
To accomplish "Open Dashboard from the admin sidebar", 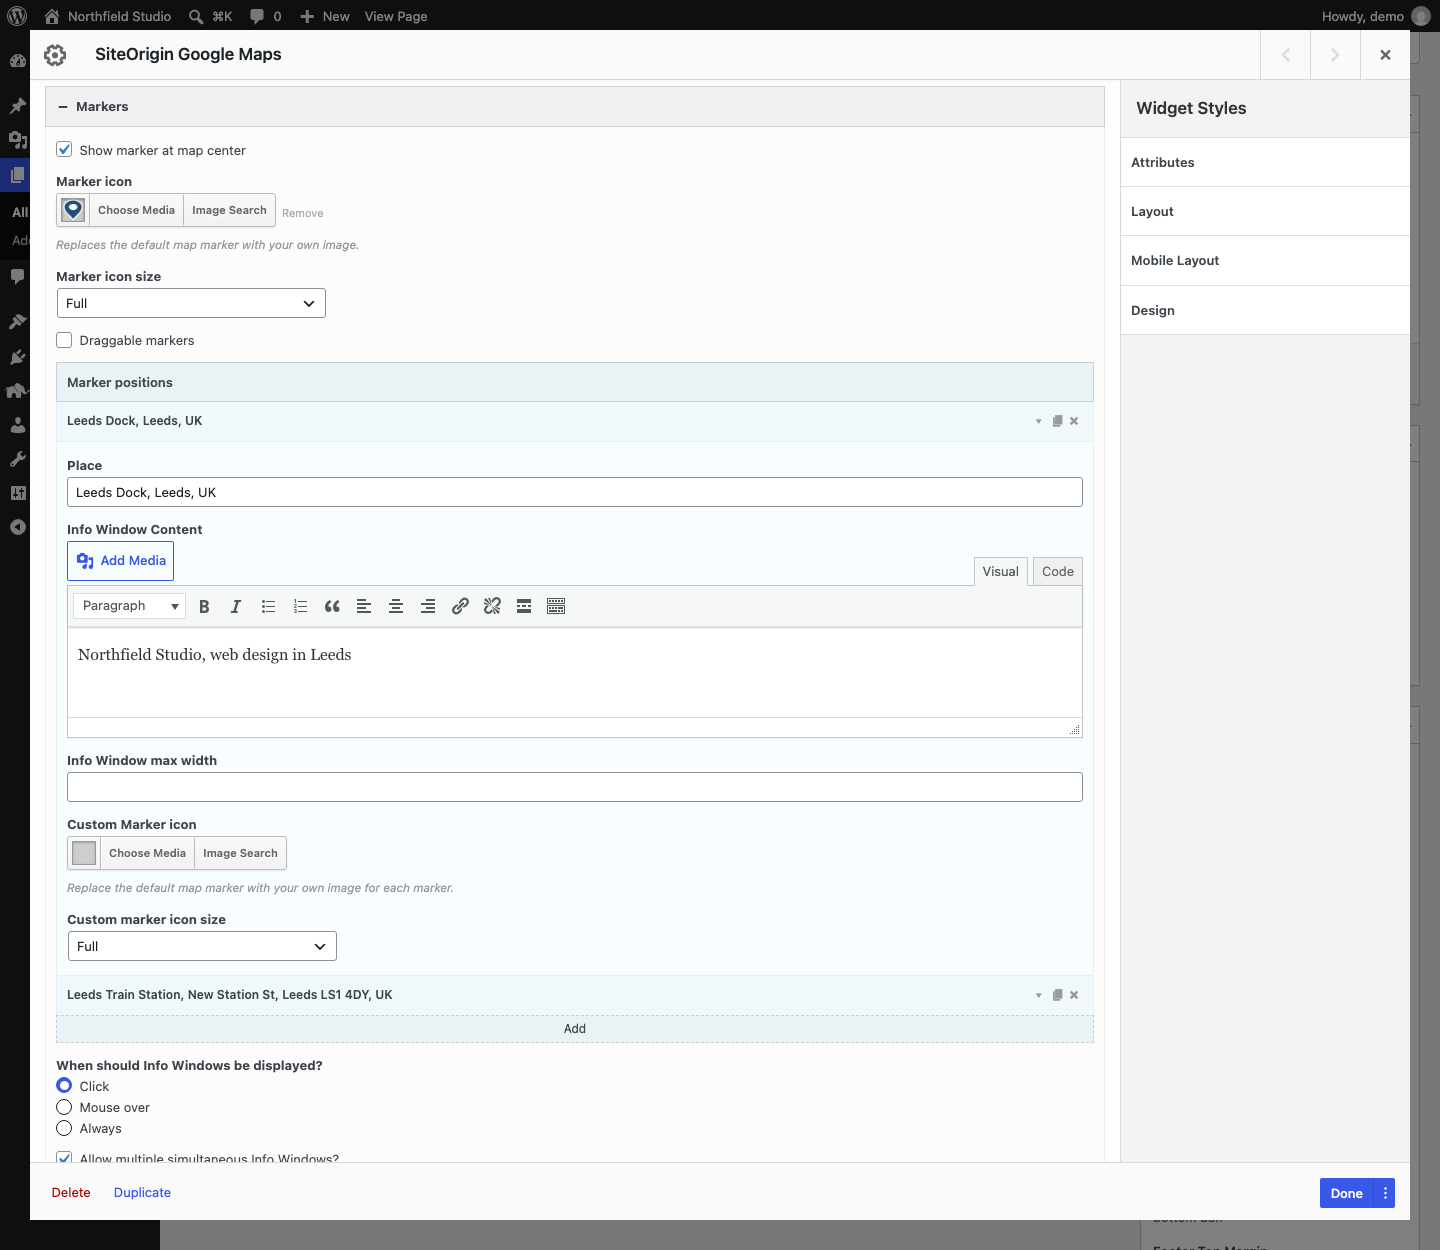I will pyautogui.click(x=17, y=60).
